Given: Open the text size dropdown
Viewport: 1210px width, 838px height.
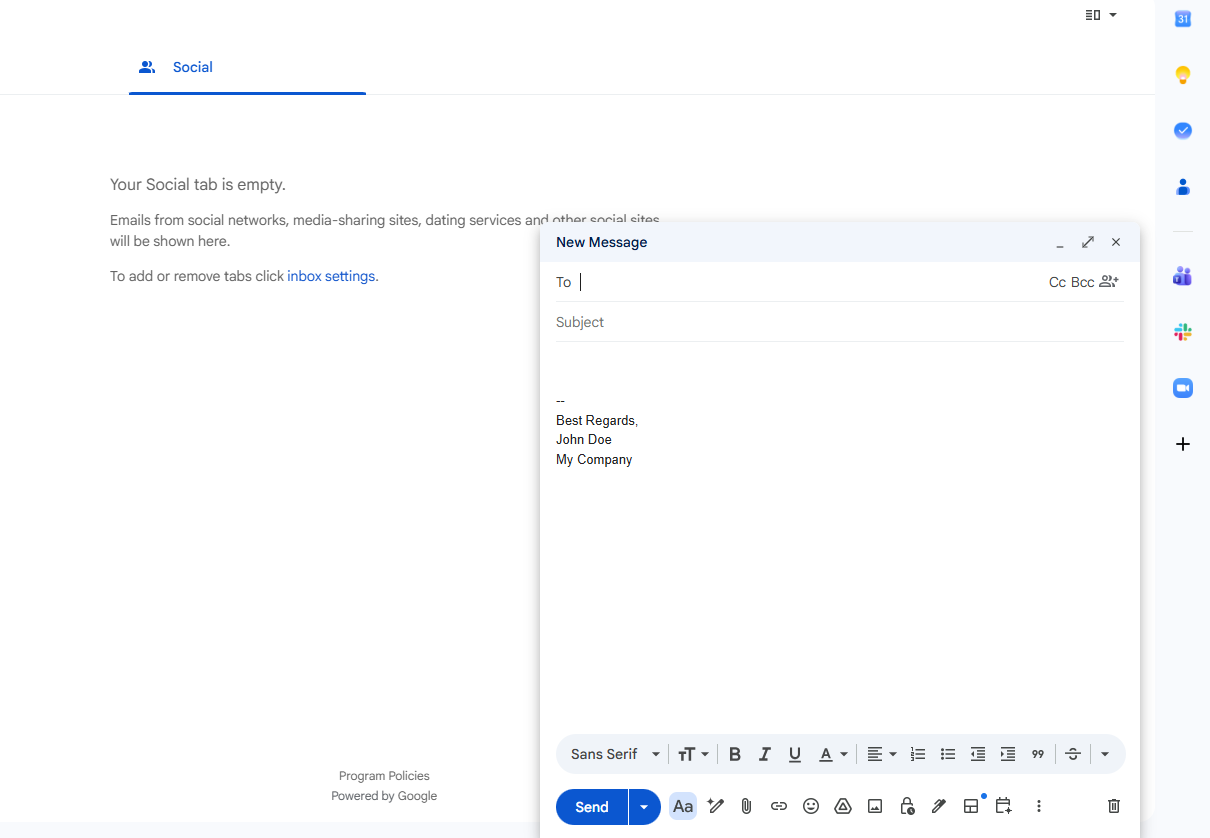Looking at the screenshot, I should [x=693, y=754].
